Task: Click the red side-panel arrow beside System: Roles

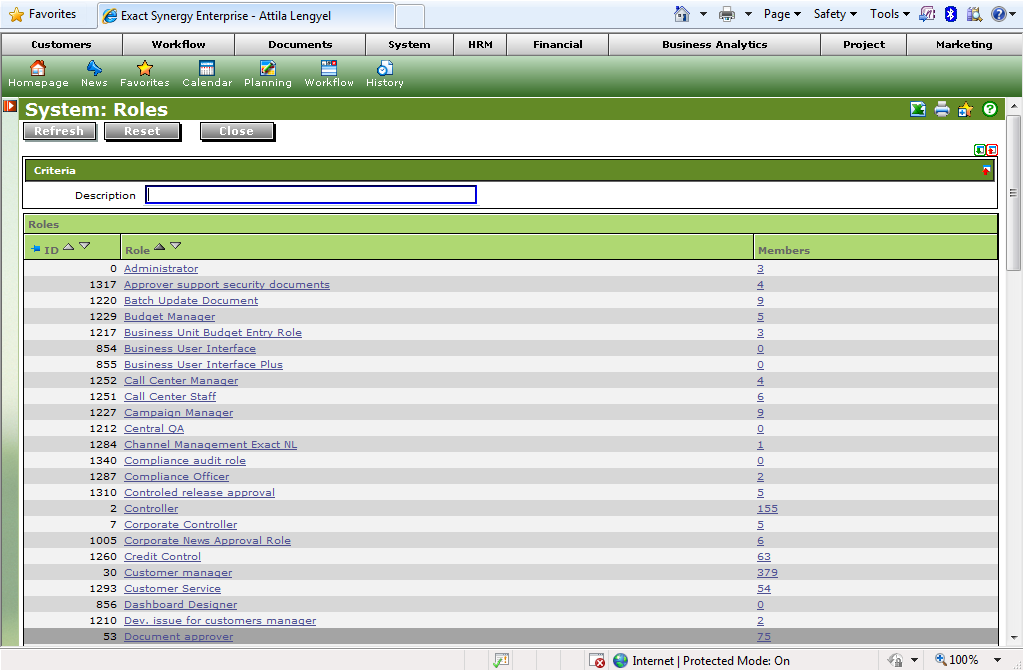Action: (10, 106)
